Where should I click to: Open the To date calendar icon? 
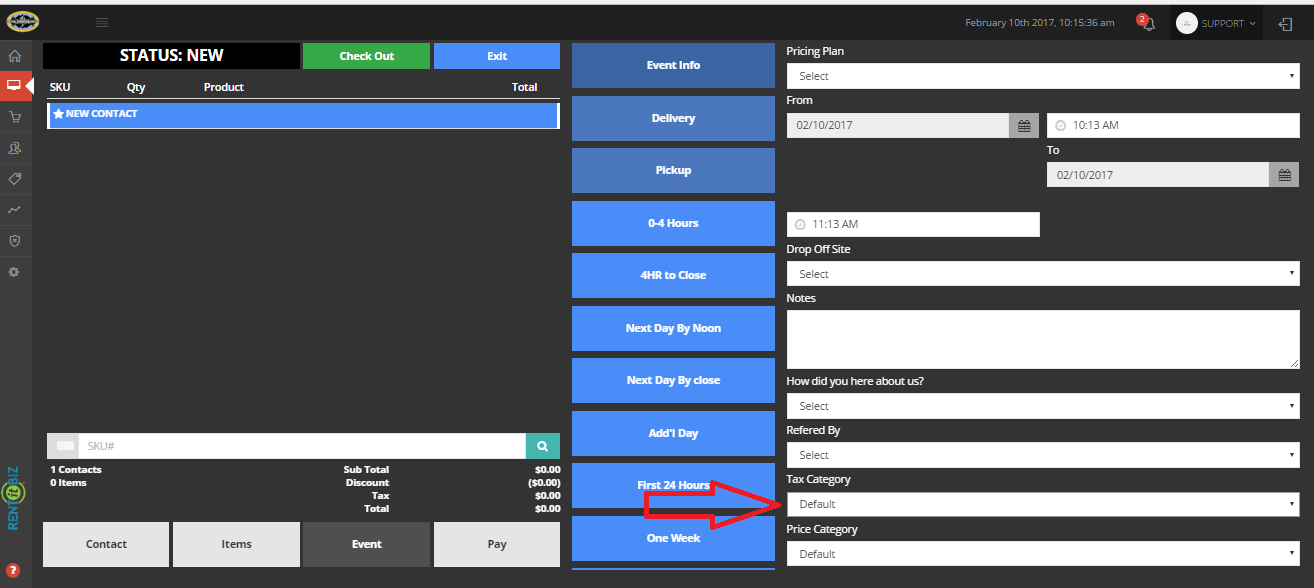[x=1285, y=175]
